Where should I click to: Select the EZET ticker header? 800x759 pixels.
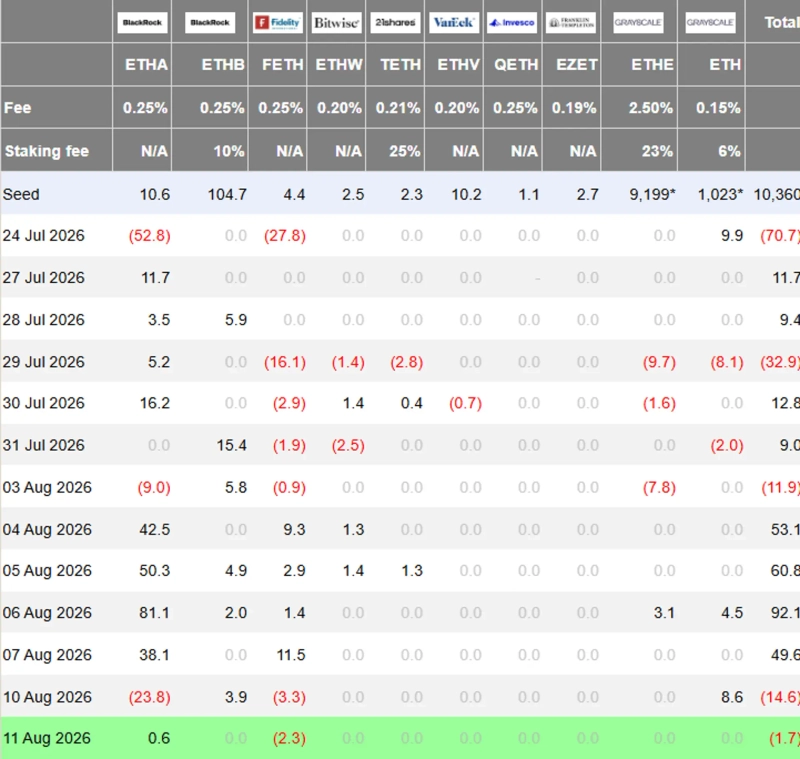[577, 65]
